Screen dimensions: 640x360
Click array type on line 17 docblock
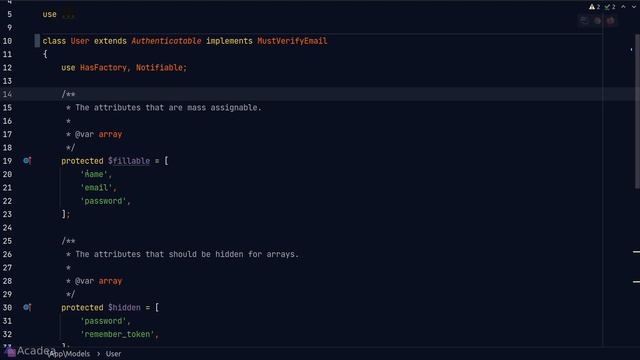point(110,134)
